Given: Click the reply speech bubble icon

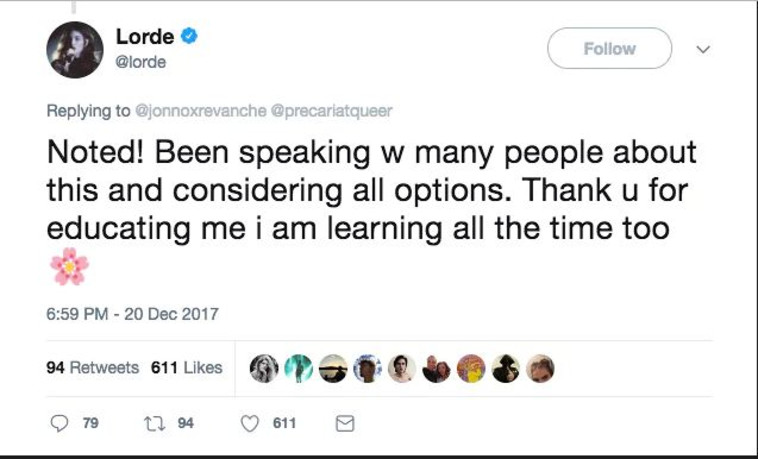Looking at the screenshot, I should pyautogui.click(x=60, y=424).
